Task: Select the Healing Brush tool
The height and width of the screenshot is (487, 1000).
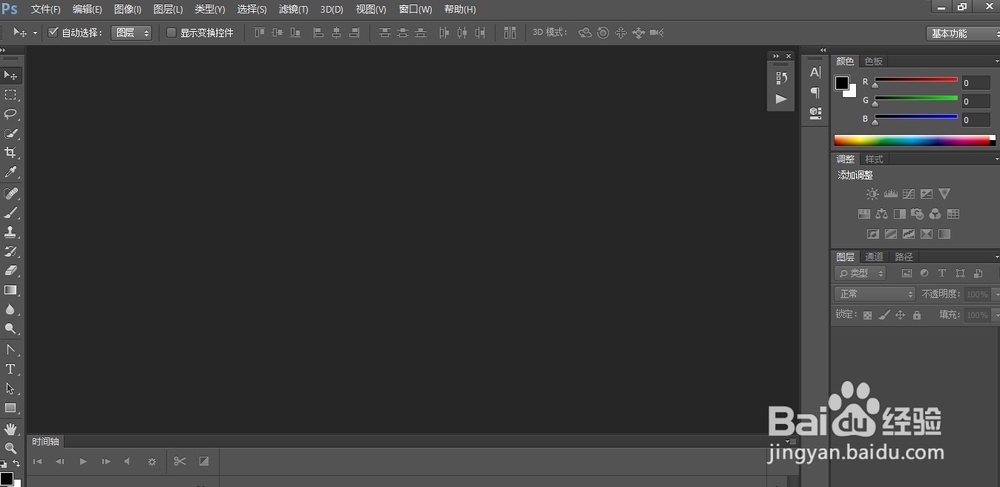Action: [10, 193]
